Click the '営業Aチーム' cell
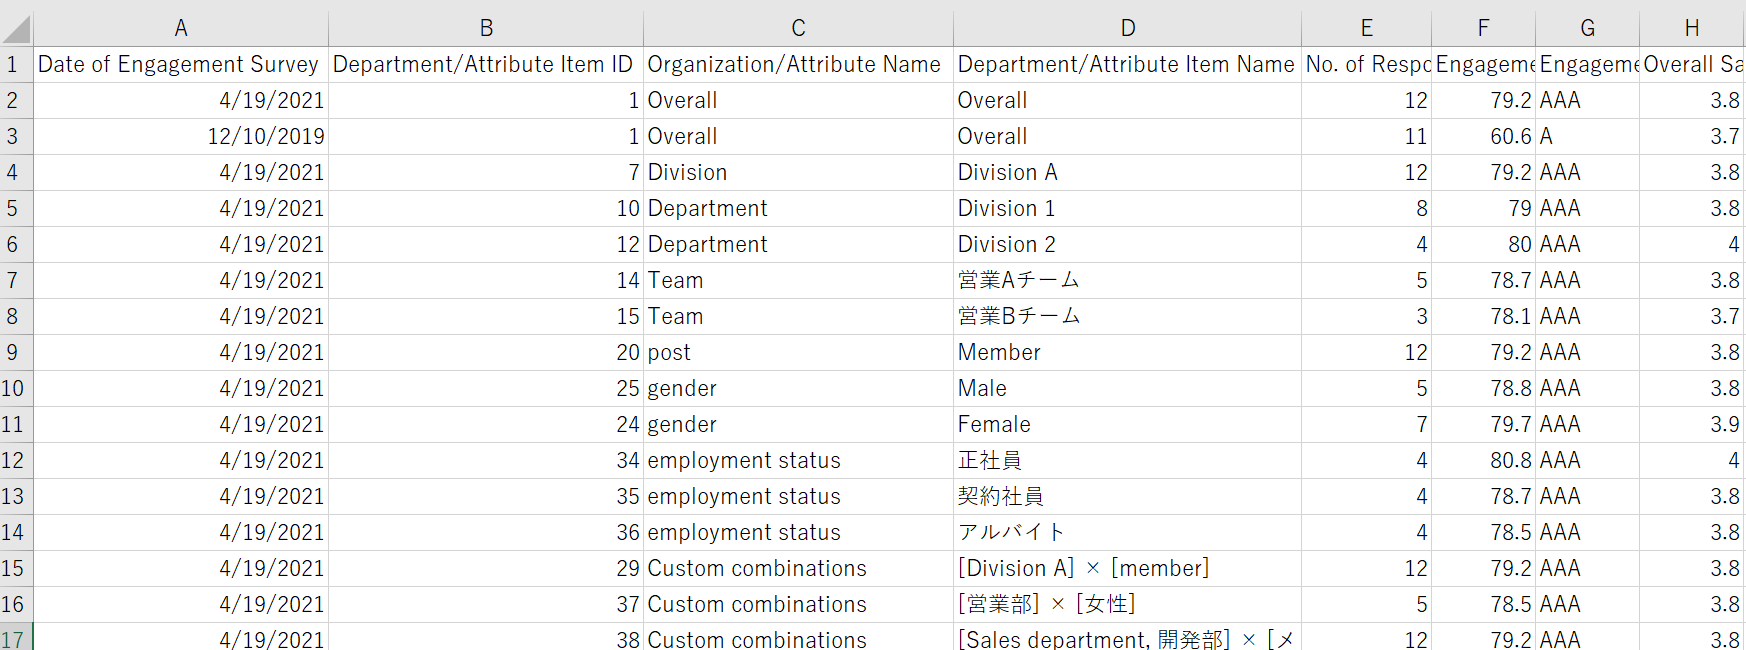Screen dimensions: 1746x650 [x=1126, y=281]
